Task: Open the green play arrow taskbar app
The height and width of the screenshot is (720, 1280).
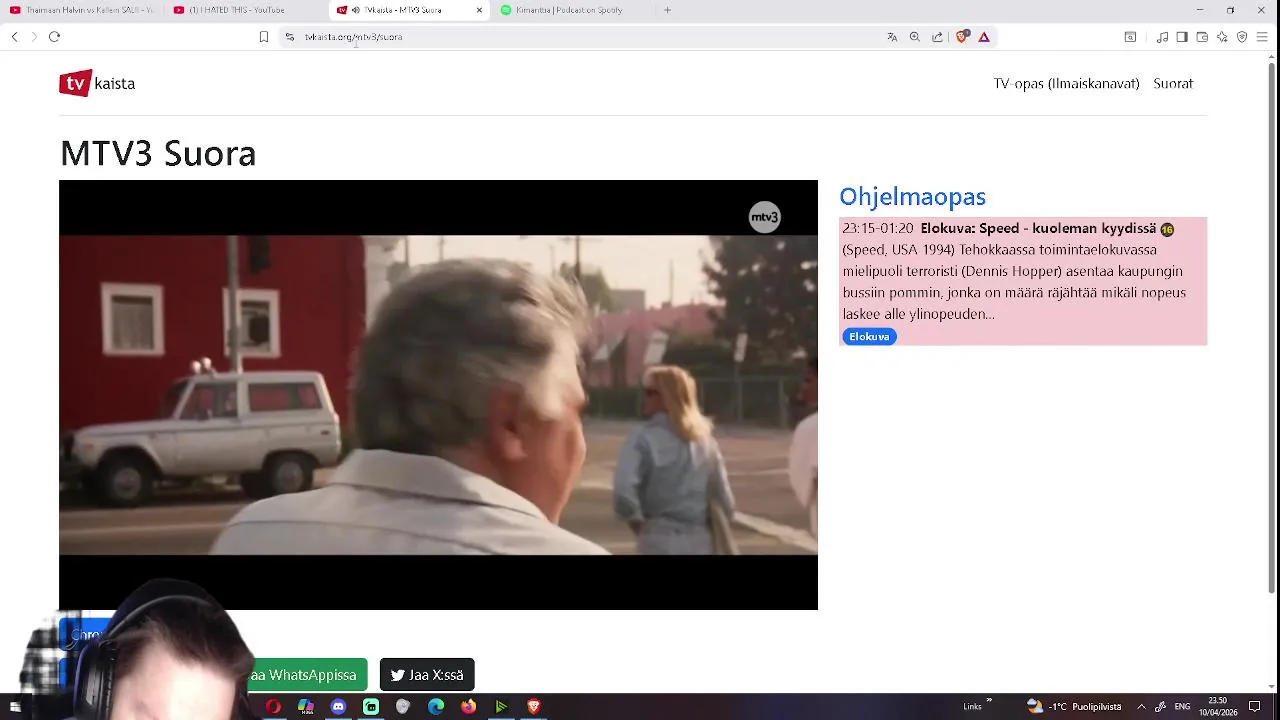Action: click(501, 707)
